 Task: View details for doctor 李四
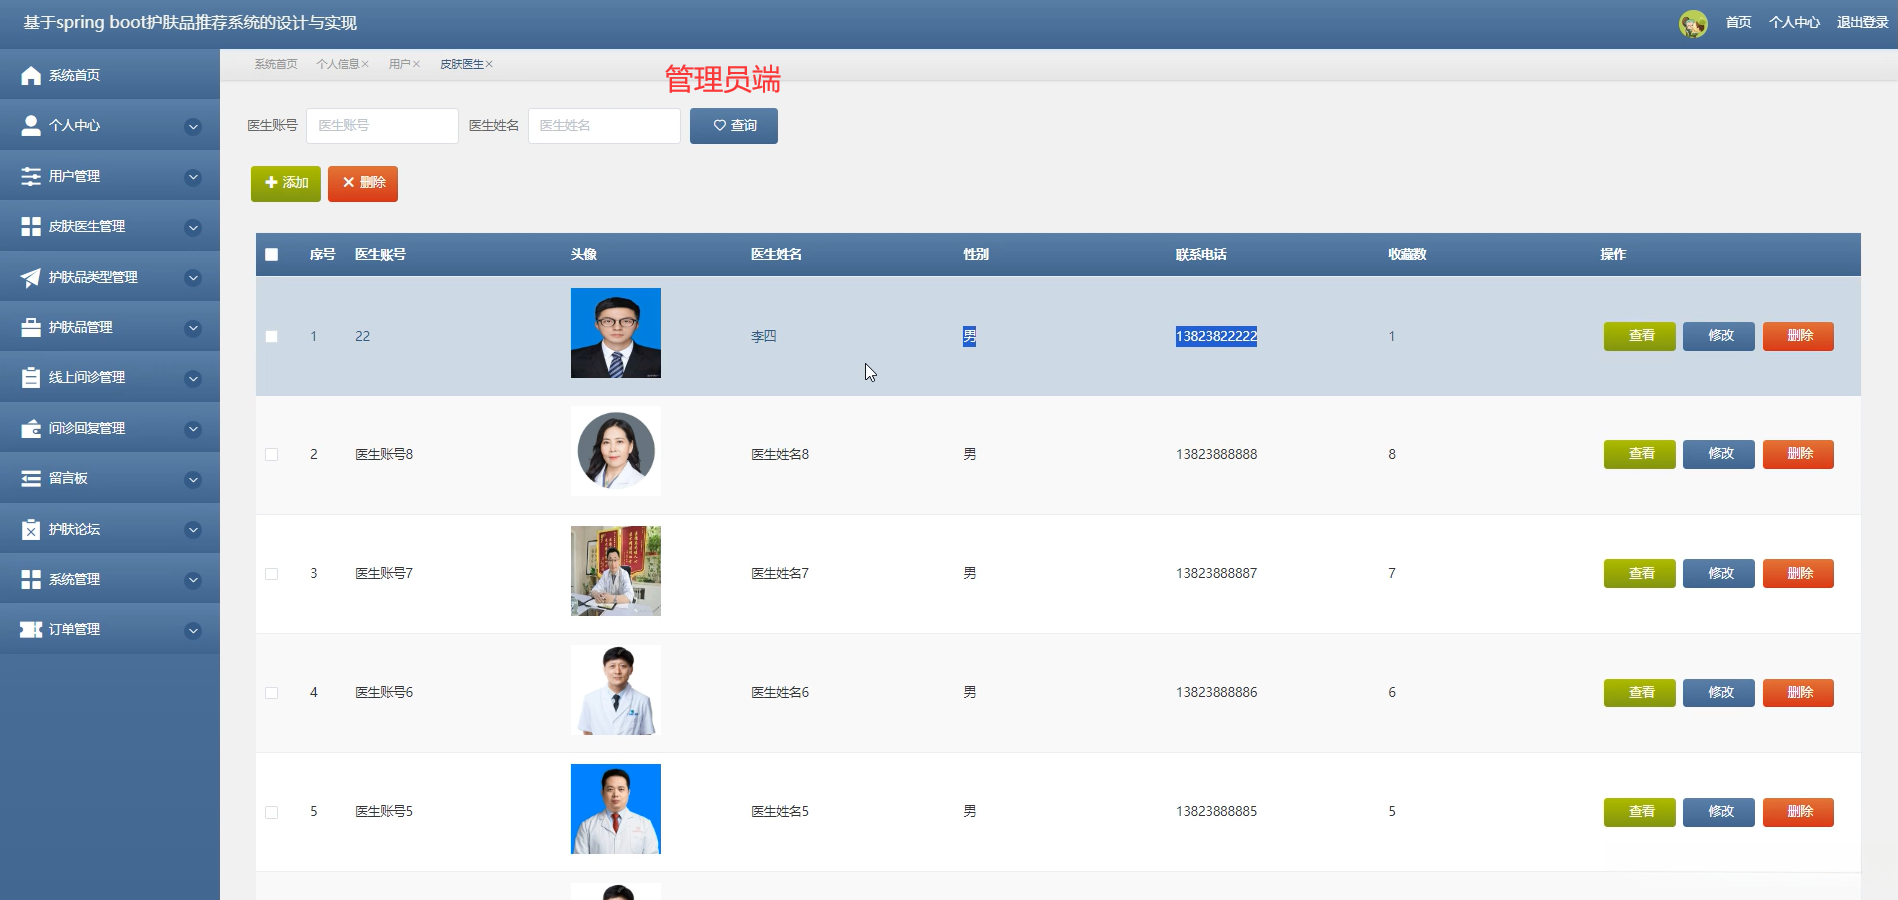click(1640, 336)
